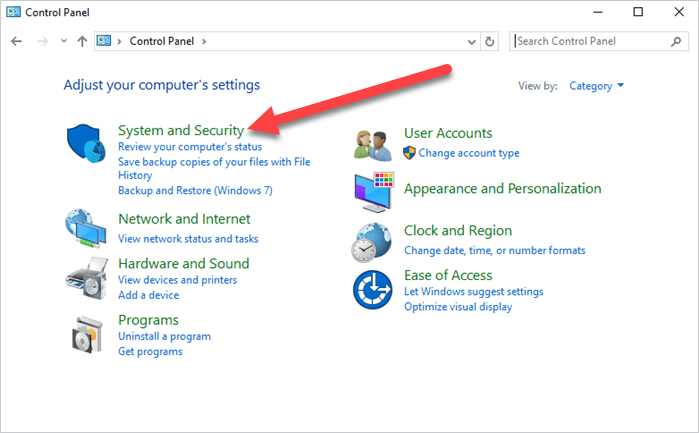The width and height of the screenshot is (699, 433).
Task: Open User Accounts category
Action: click(448, 133)
